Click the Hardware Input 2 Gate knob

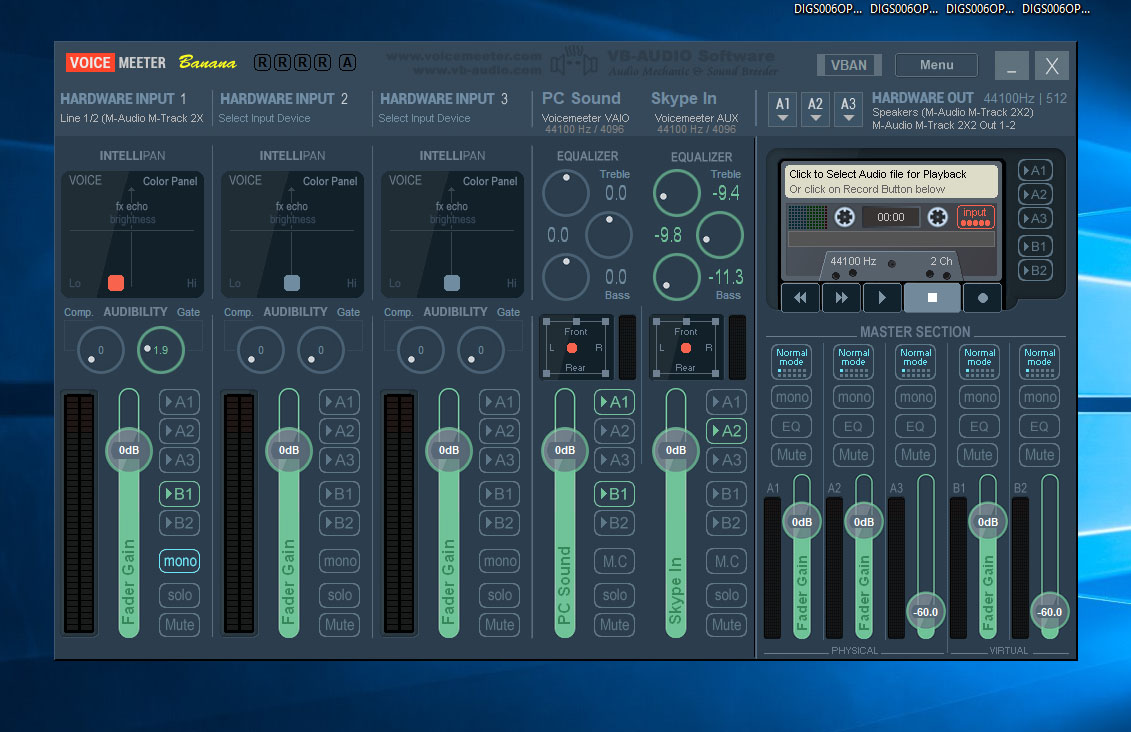(320, 350)
